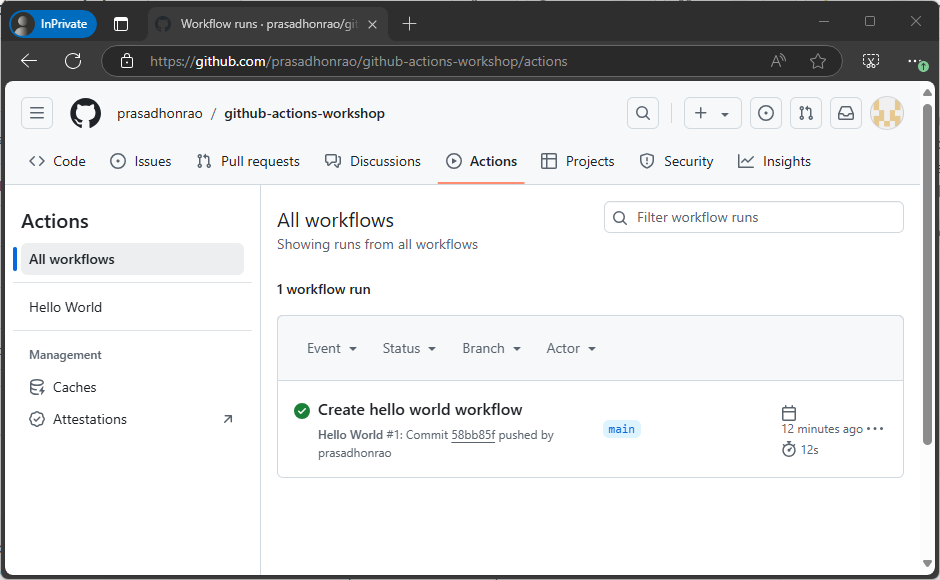Screen dimensions: 940x580
Task: Select All workflows in the sidebar
Action: click(x=132, y=259)
